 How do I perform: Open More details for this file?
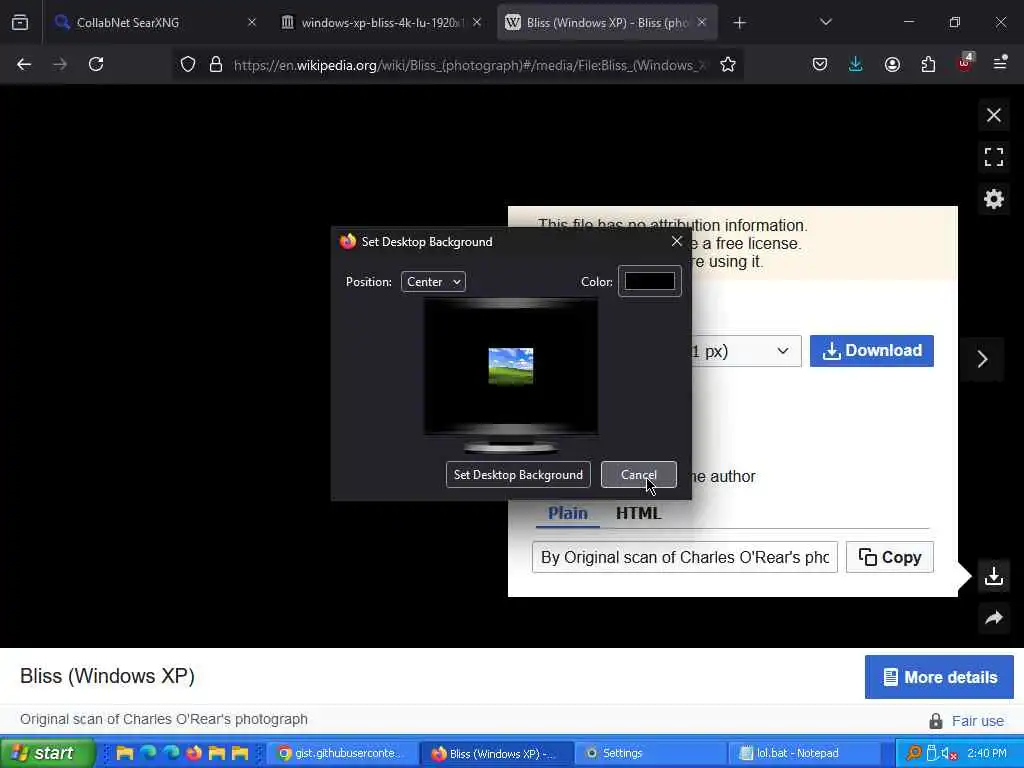pos(939,677)
